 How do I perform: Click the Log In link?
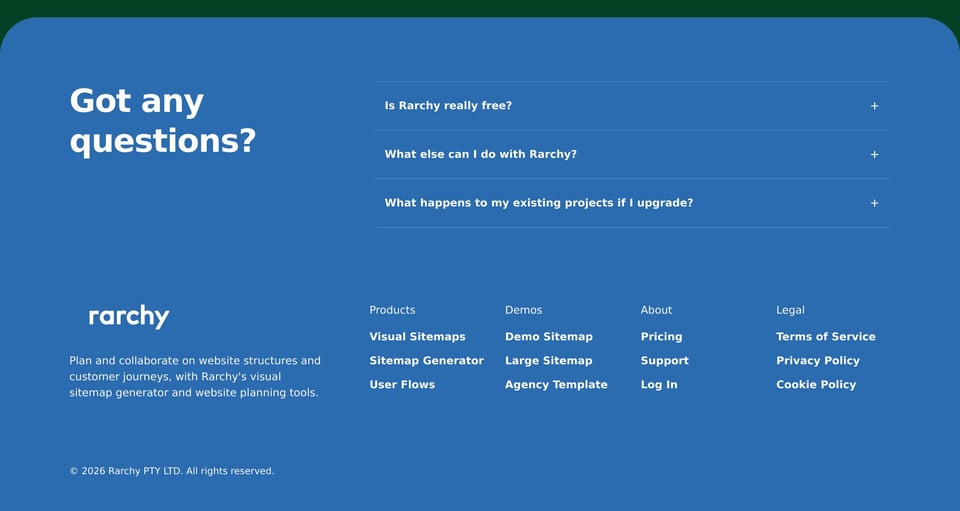coord(659,384)
